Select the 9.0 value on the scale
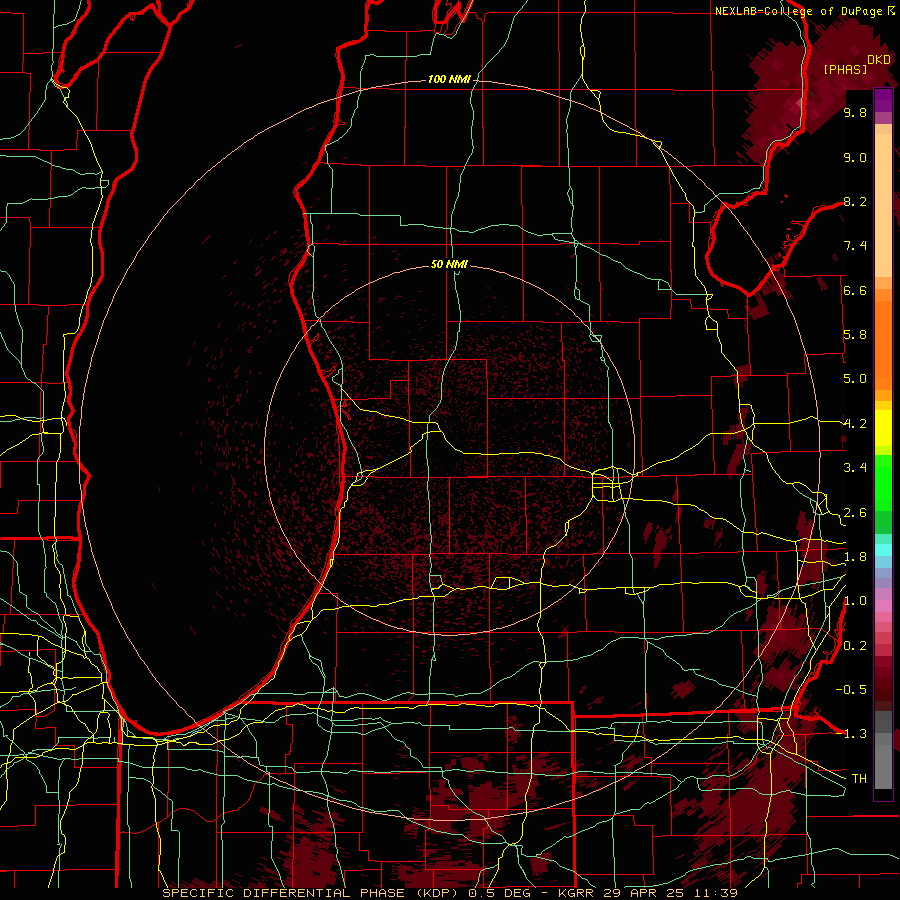 855,158
